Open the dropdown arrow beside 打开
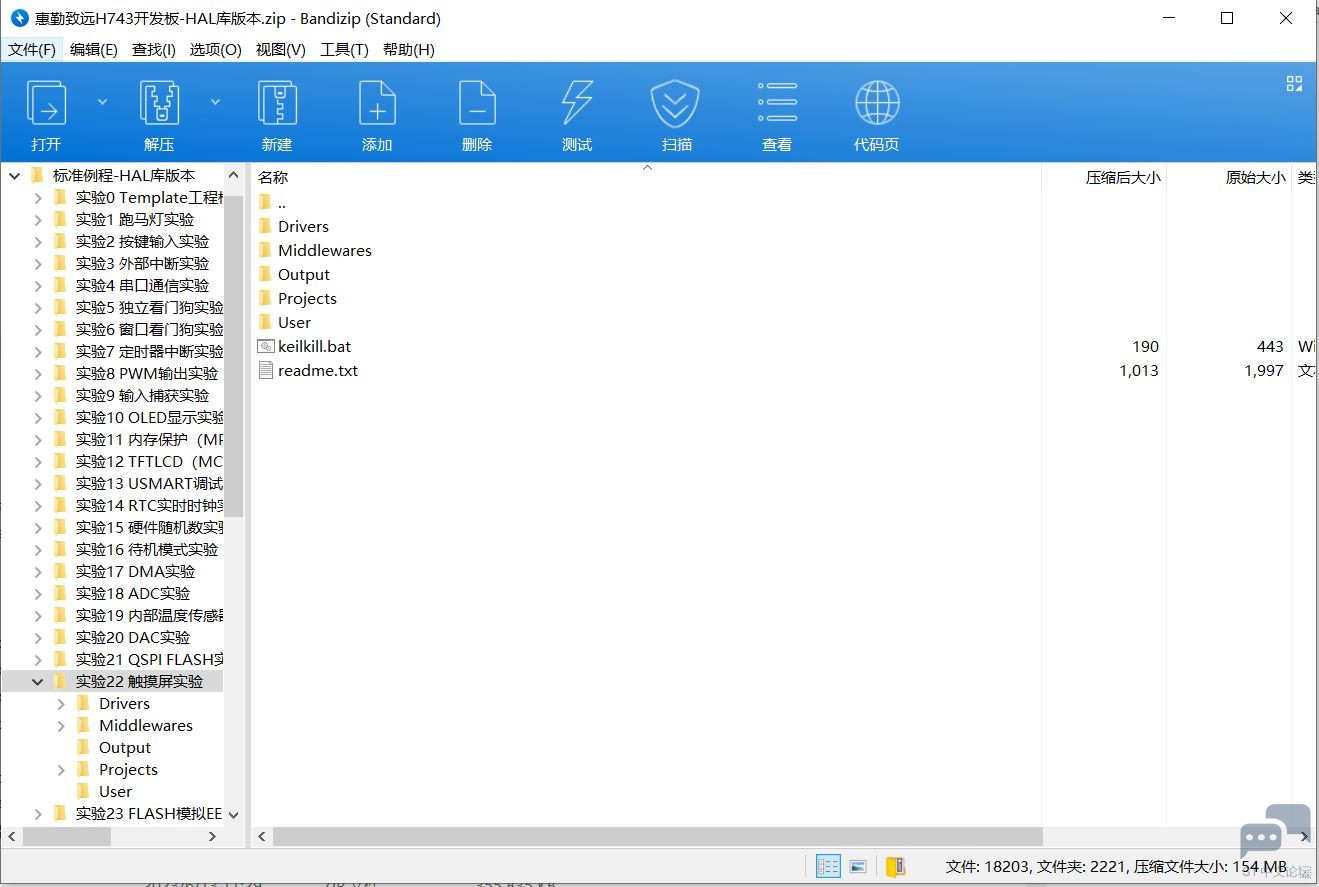The height and width of the screenshot is (887, 1319). click(102, 101)
